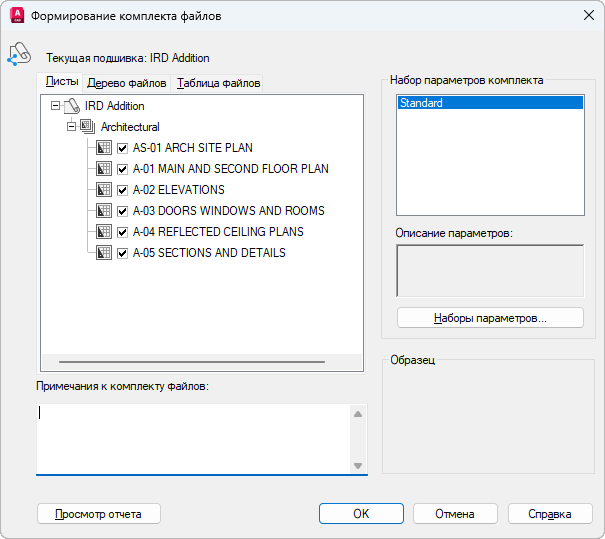Open Наборы параметров dialog button

490,318
